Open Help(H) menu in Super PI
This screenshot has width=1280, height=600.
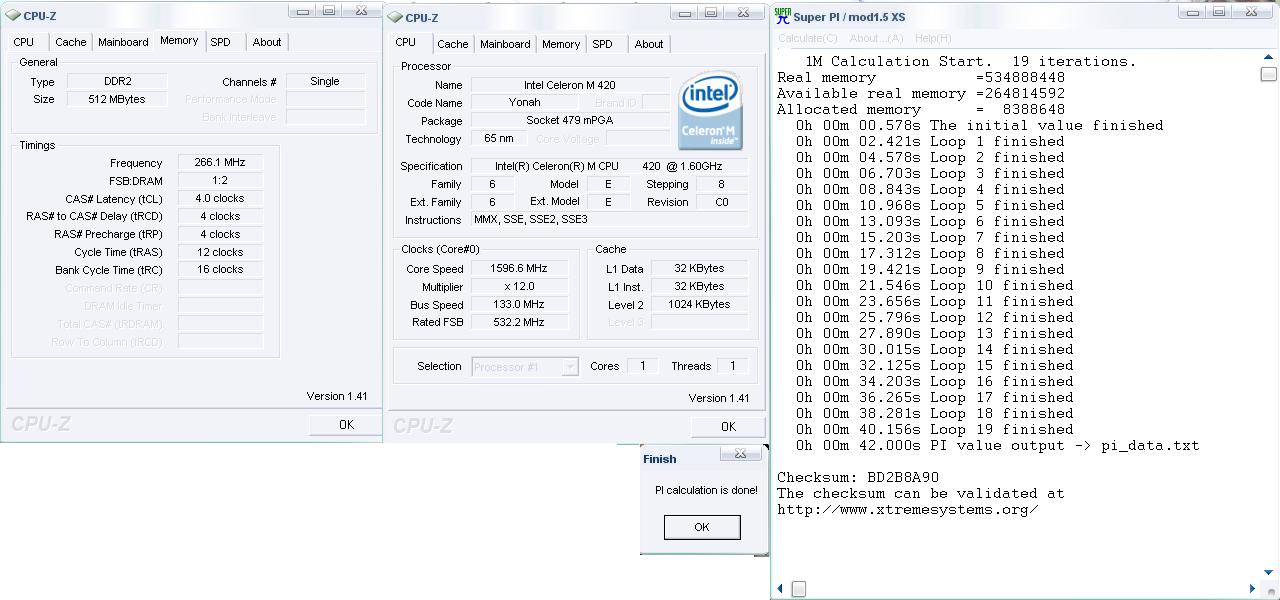[x=933, y=38]
